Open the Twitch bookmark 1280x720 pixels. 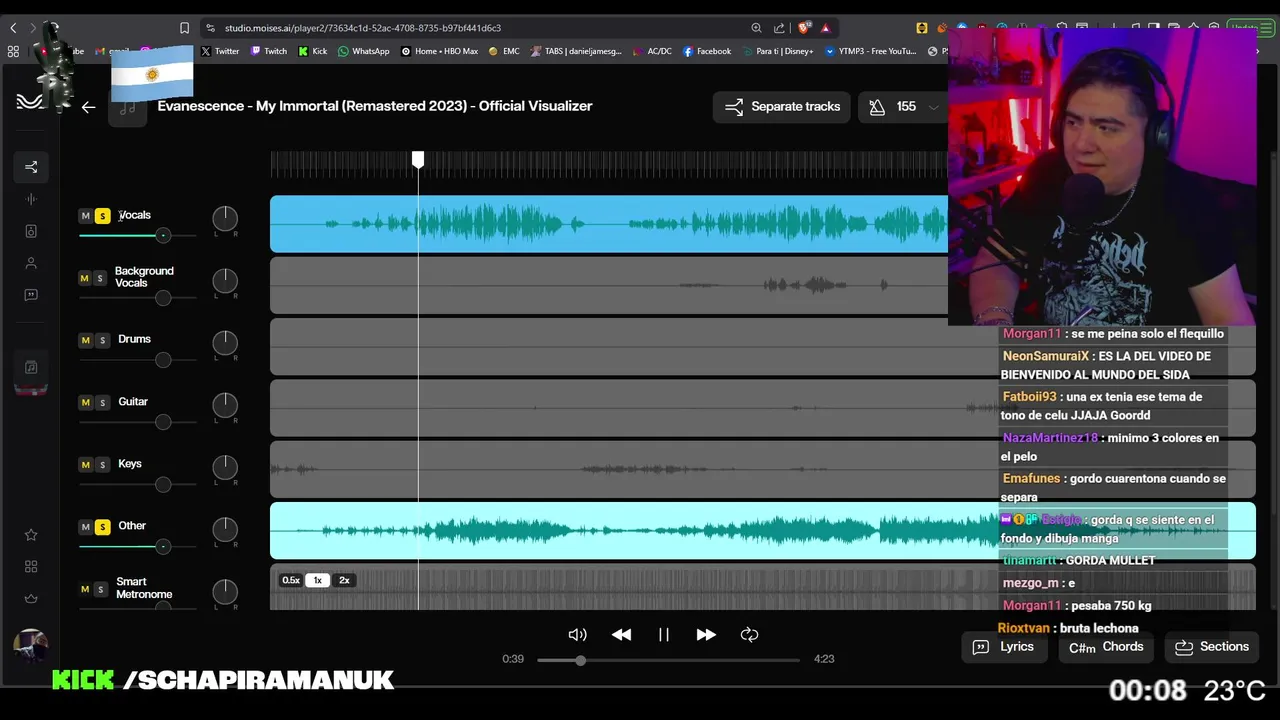point(269,51)
